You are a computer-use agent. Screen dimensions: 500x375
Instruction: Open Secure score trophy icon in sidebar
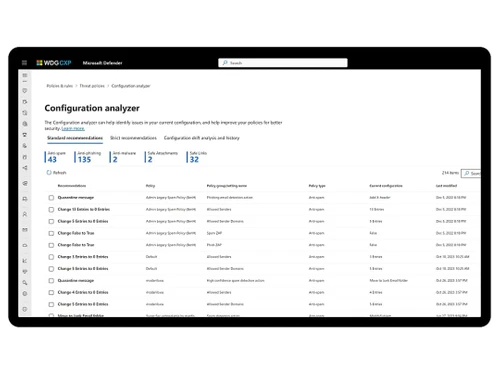25,135
